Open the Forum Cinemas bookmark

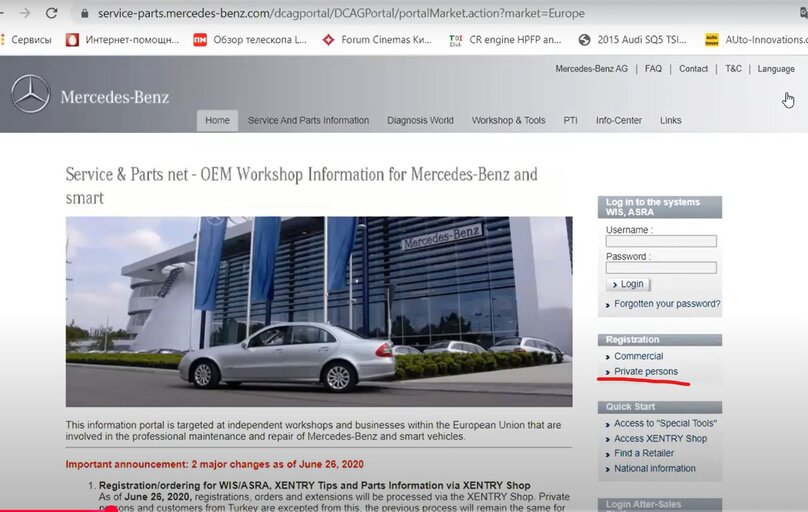pos(377,40)
